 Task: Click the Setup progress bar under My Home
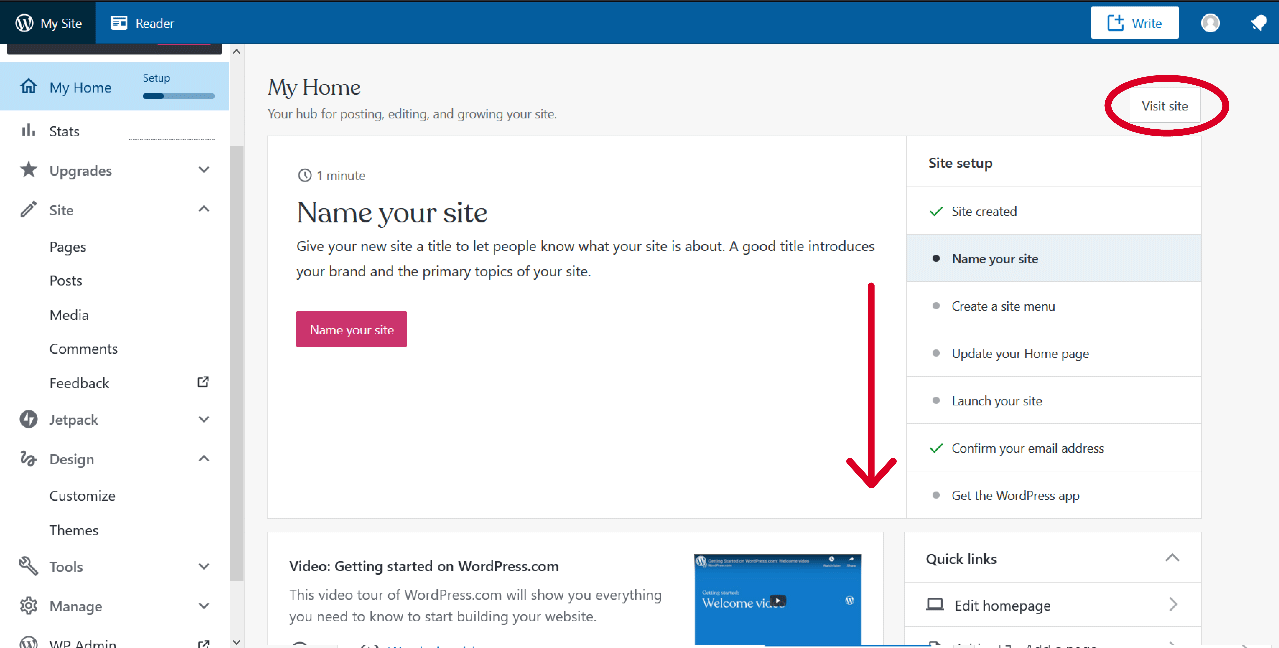178,95
